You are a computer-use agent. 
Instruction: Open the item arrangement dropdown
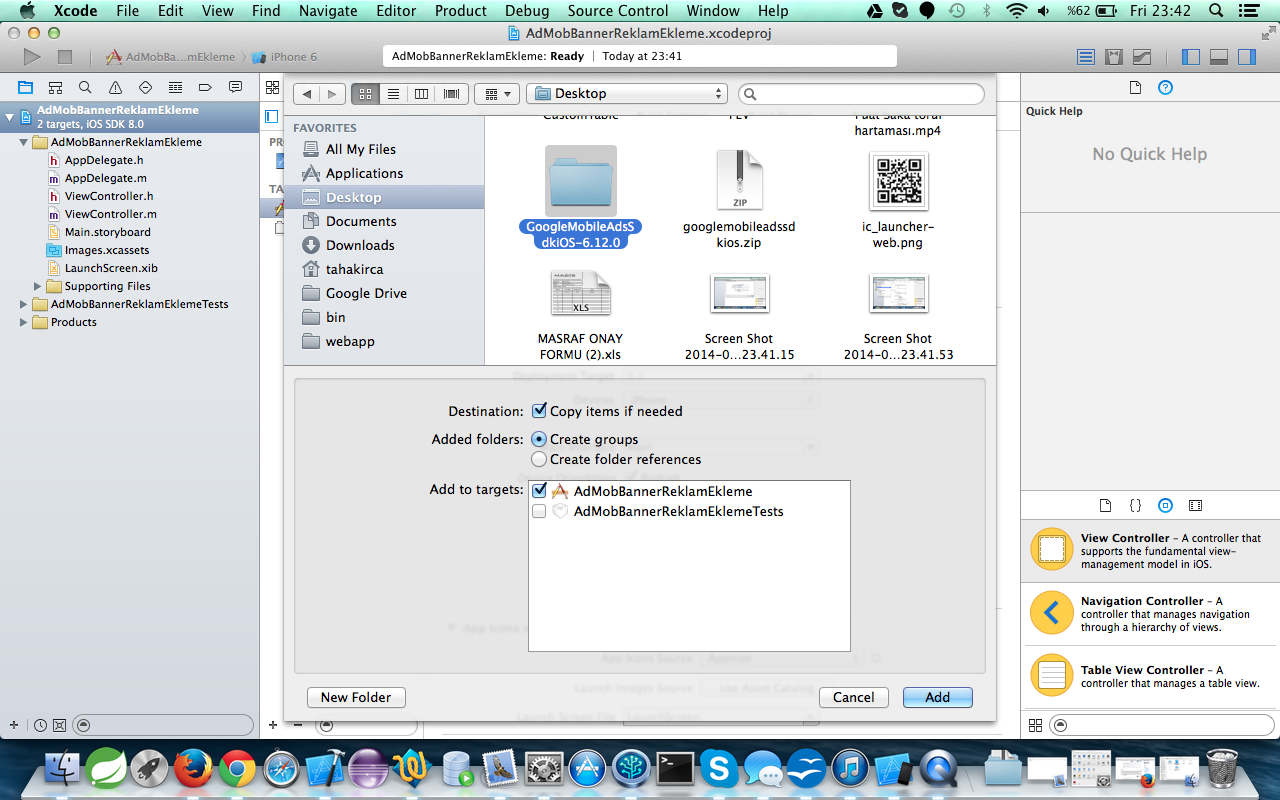tap(495, 94)
